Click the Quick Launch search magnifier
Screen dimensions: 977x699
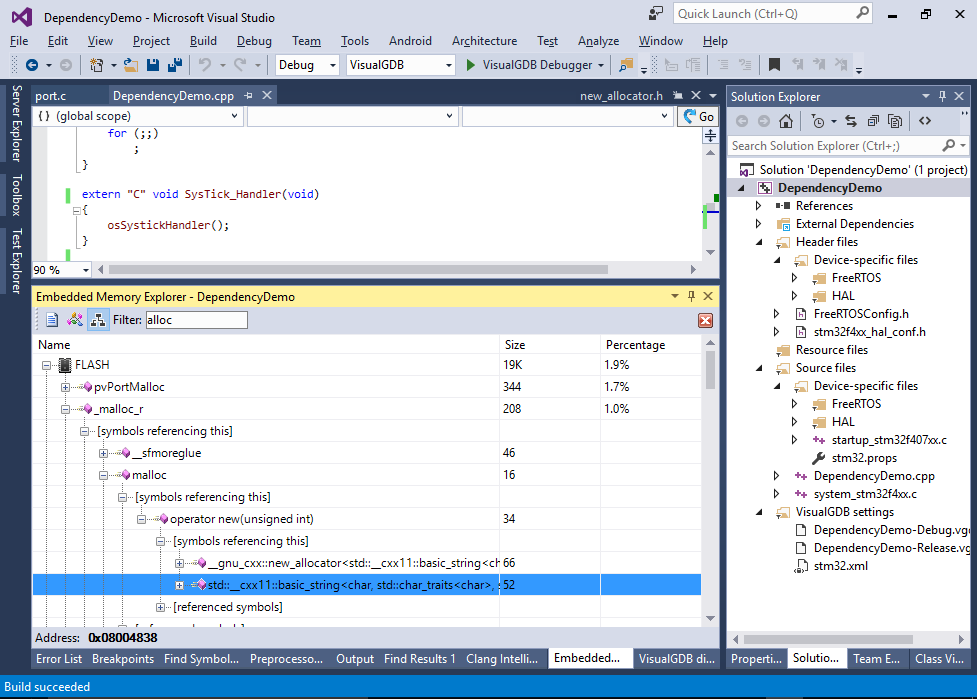tap(862, 13)
